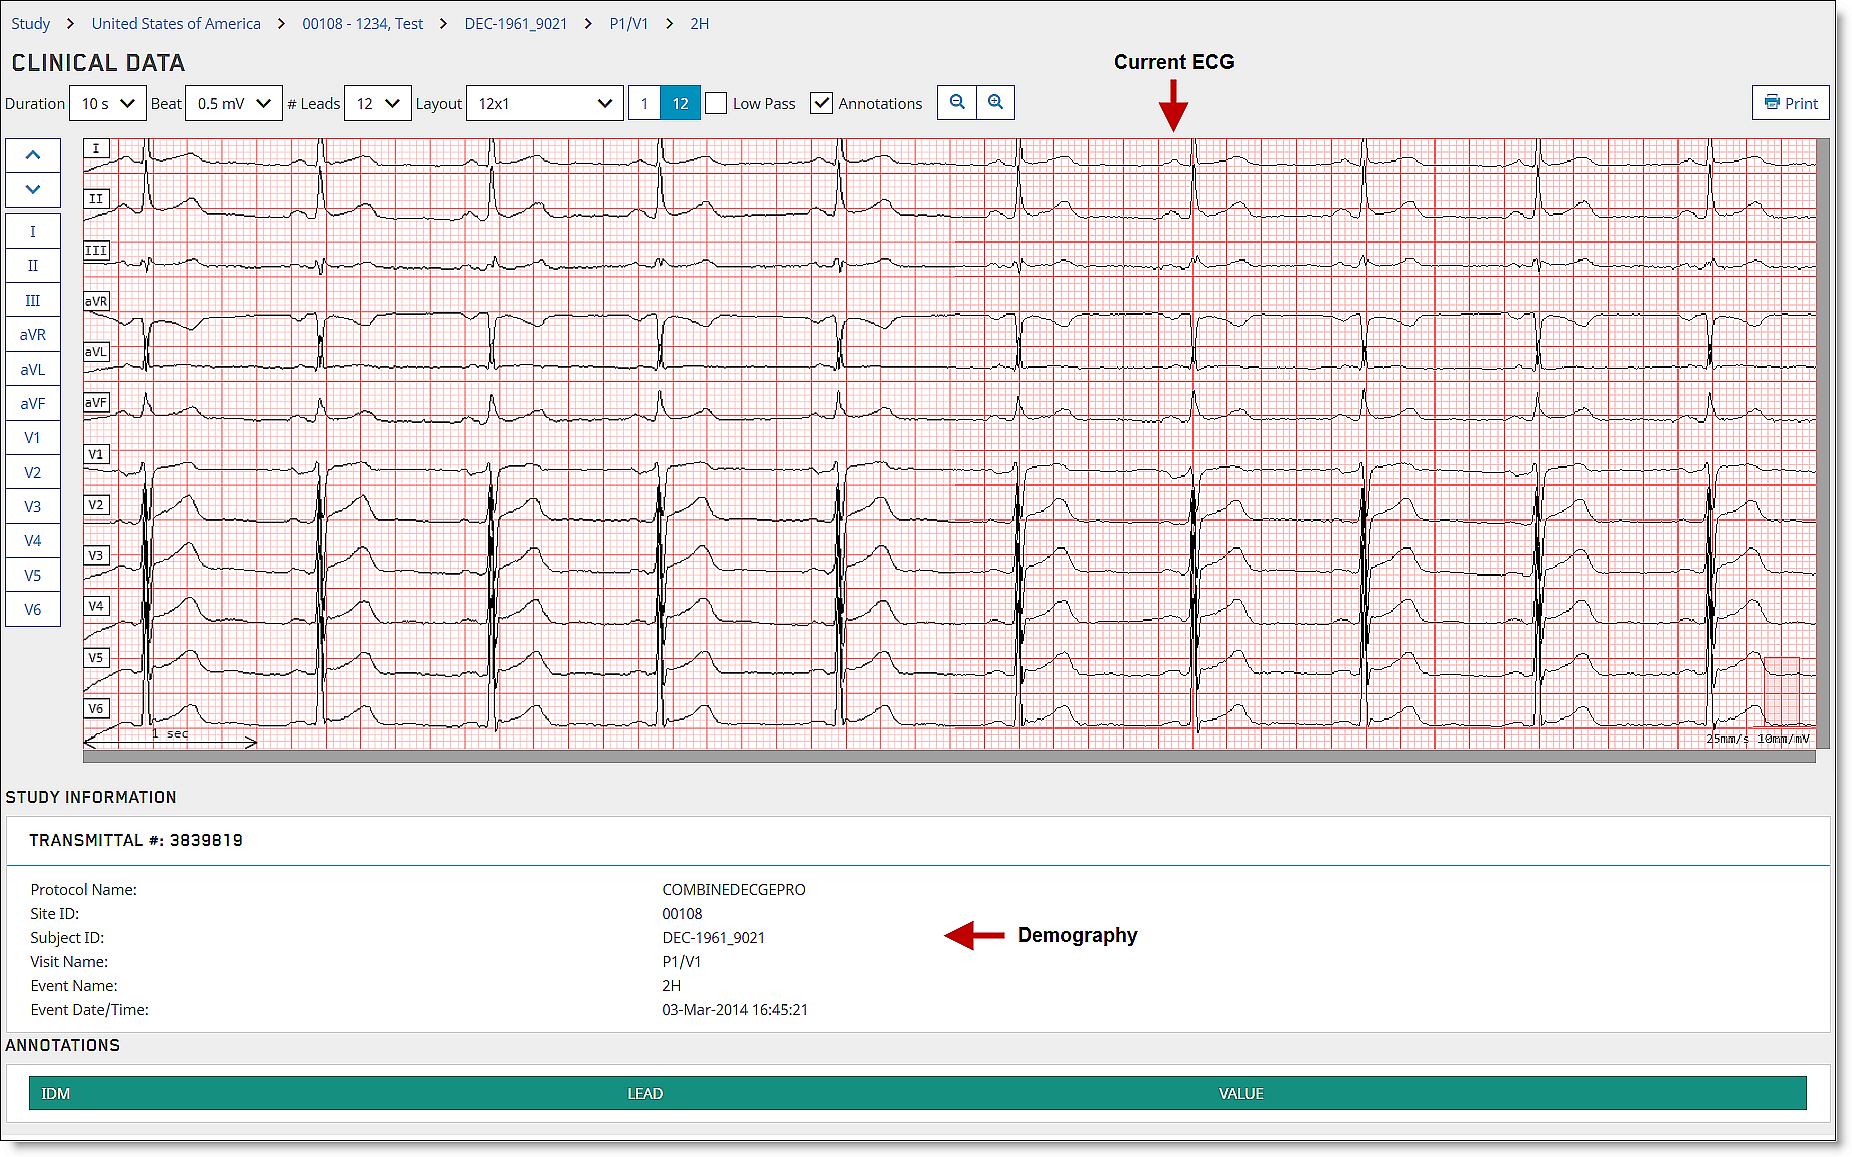Click the horizontal scrollbar below the ECG
The image size is (1852, 1157).
948,757
